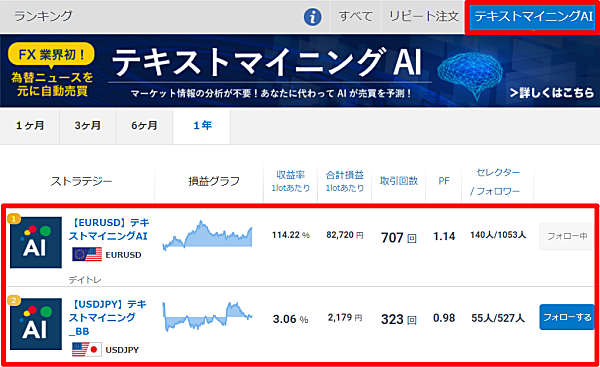Click the 3.06 % return value
This screenshot has width=600, height=367.
point(290,319)
